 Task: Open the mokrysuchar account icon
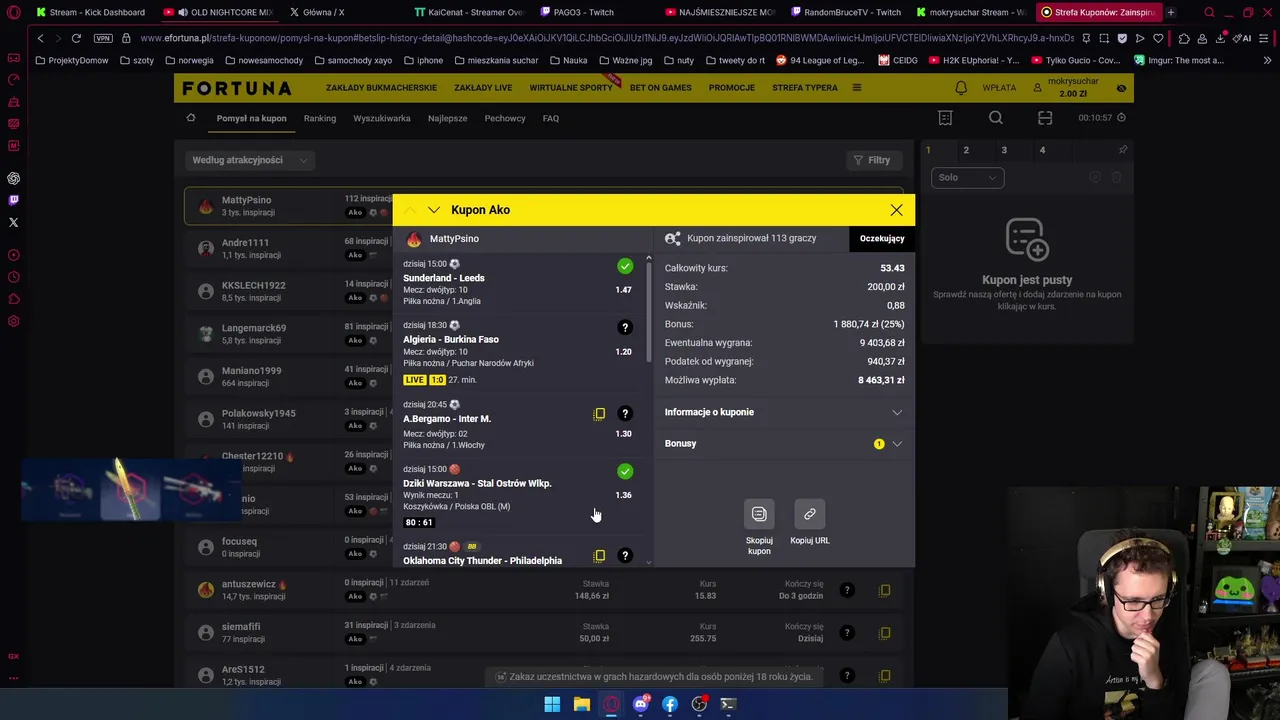click(x=1037, y=88)
